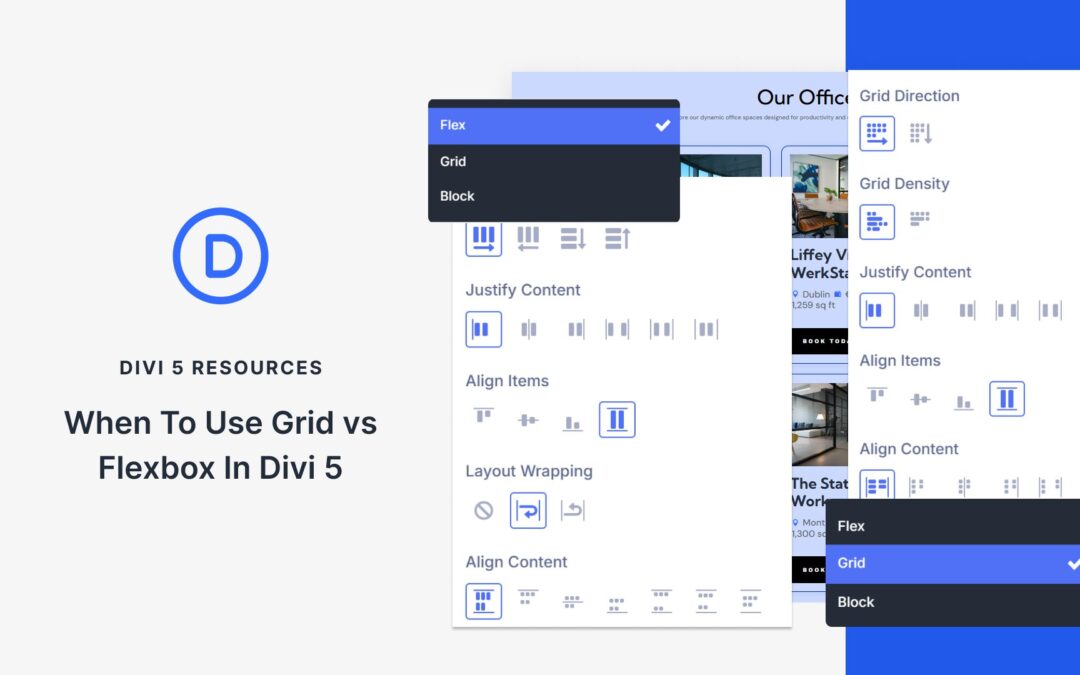Viewport: 1080px width, 675px height.
Task: Select the space-around Align Content icon
Action: coord(705,601)
